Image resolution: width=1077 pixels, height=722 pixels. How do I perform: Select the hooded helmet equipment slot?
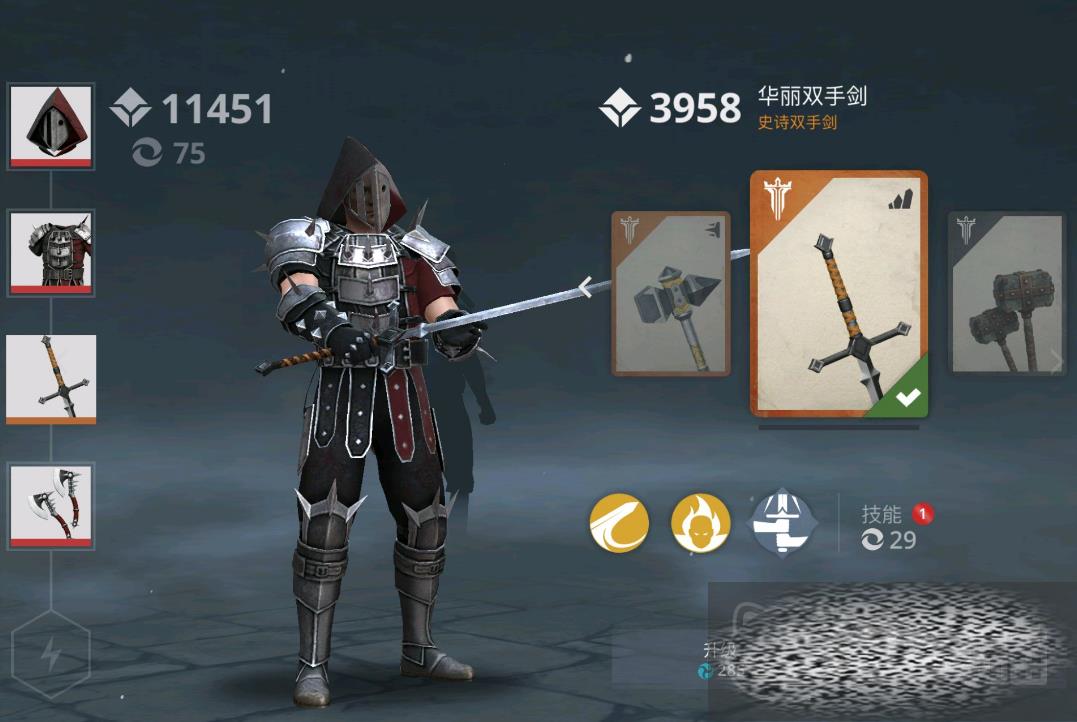[51, 127]
